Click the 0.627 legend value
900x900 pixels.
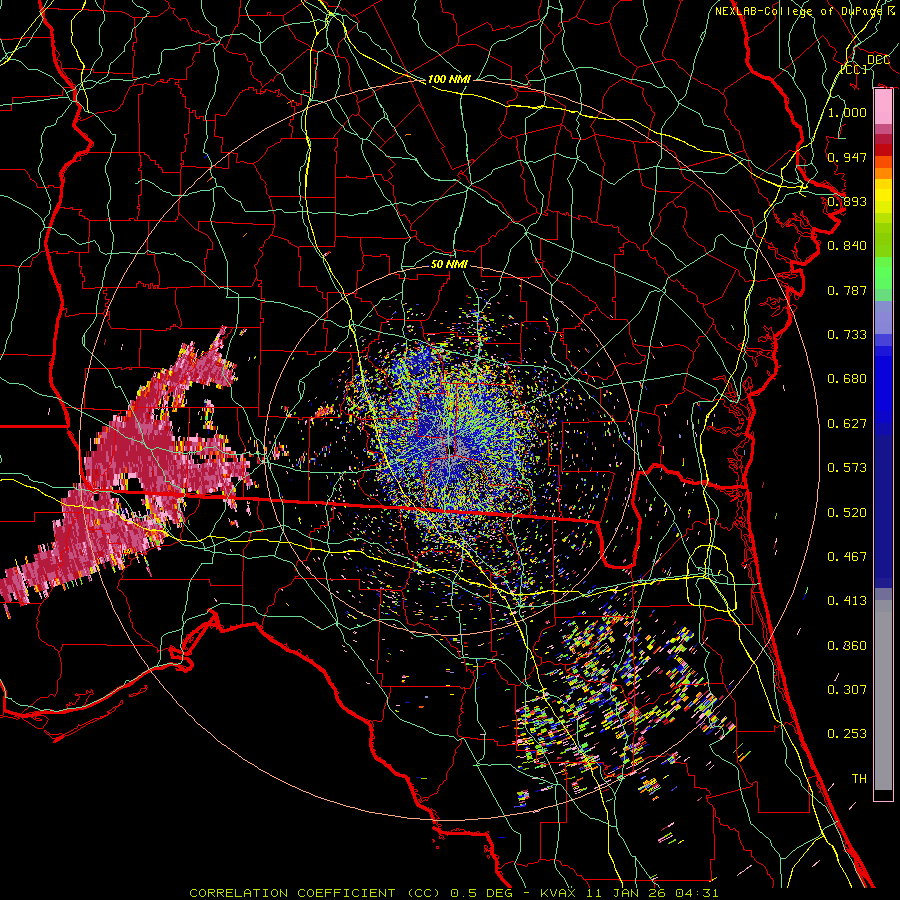847,424
